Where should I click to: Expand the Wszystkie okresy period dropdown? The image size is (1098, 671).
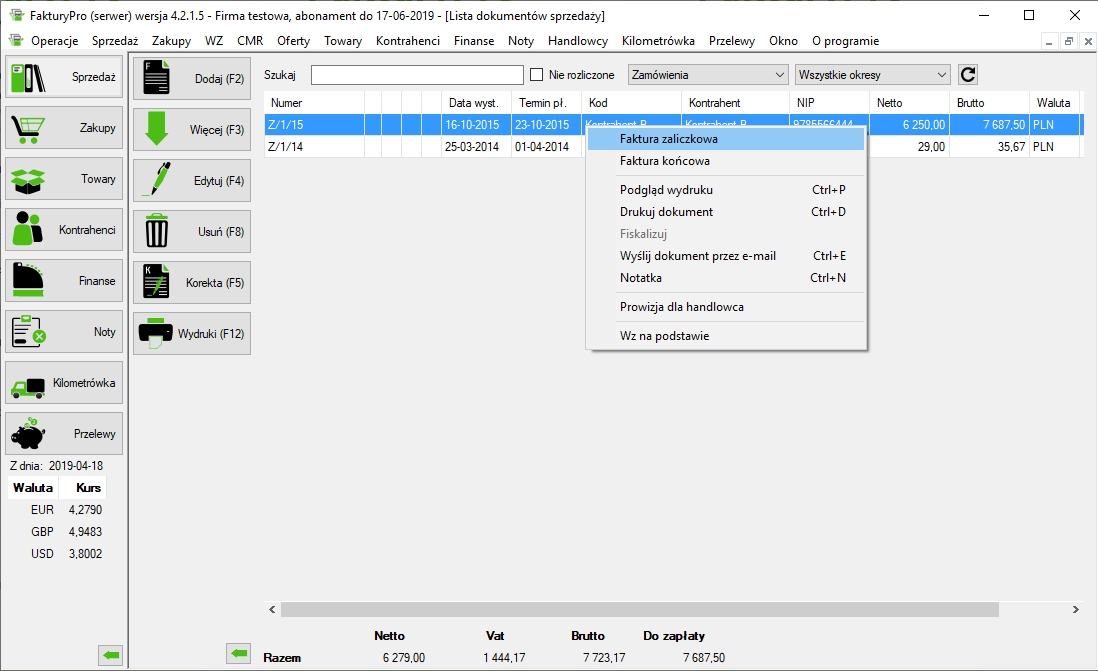873,75
